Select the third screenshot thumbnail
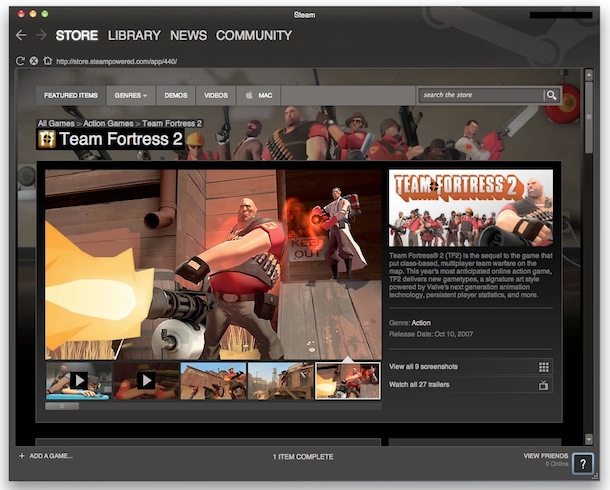This screenshot has height=490, width=610. click(x=213, y=381)
